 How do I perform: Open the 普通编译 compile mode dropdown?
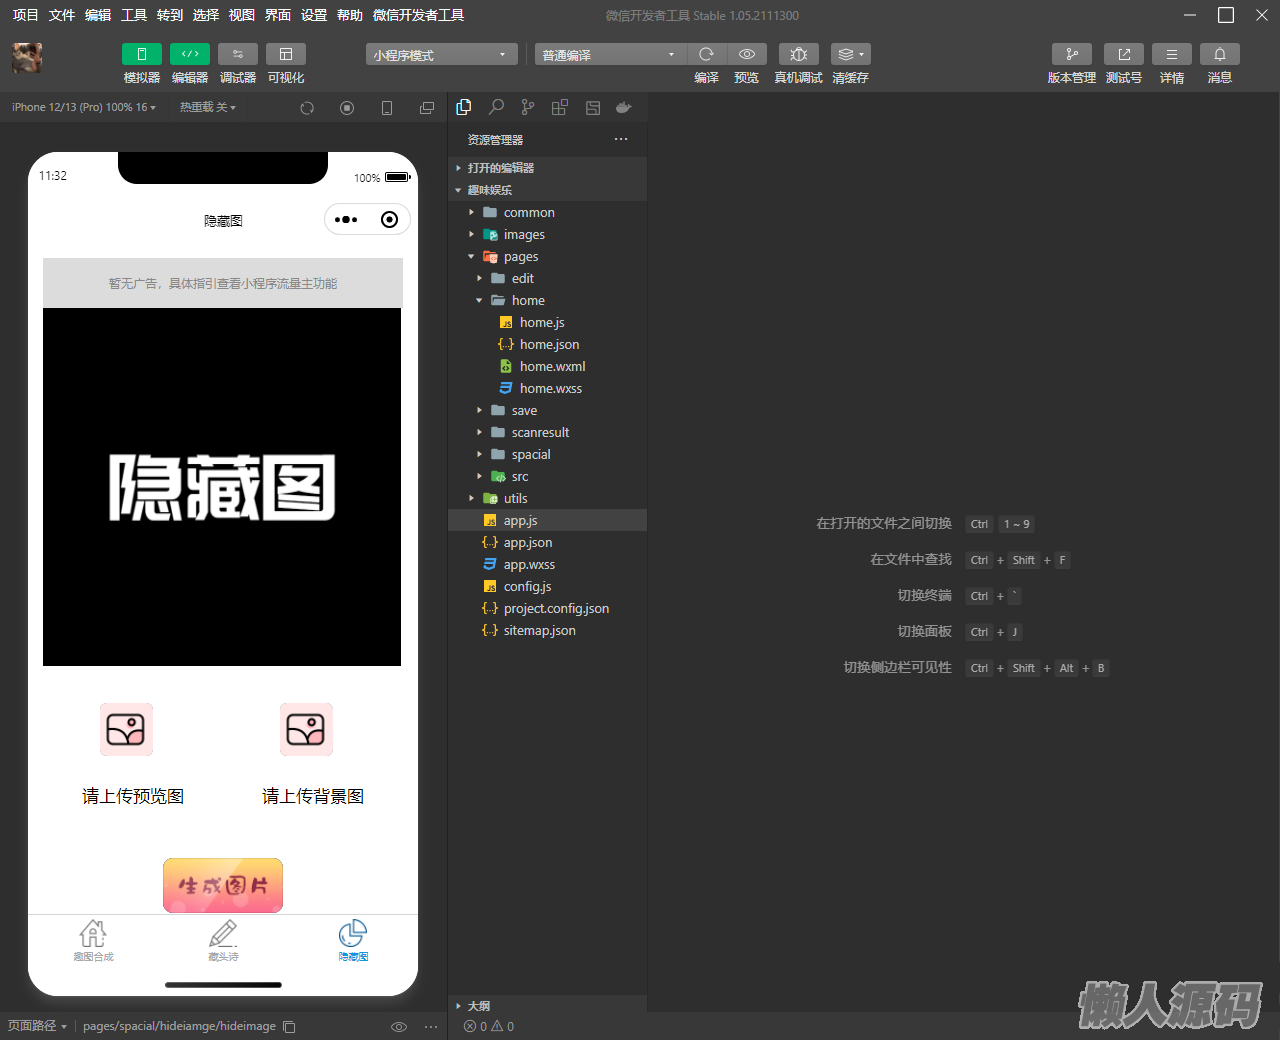coord(609,55)
